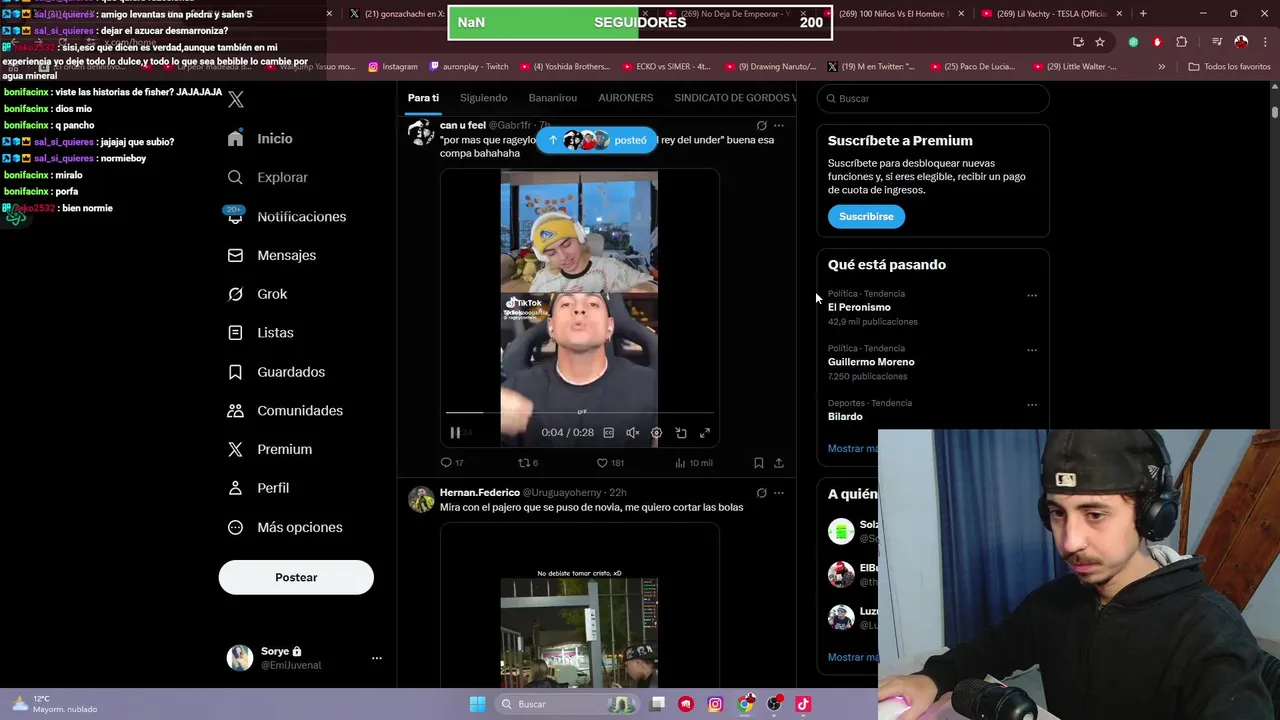1280x720 pixels.
Task: Like can u feel's post
Action: [x=610, y=463]
